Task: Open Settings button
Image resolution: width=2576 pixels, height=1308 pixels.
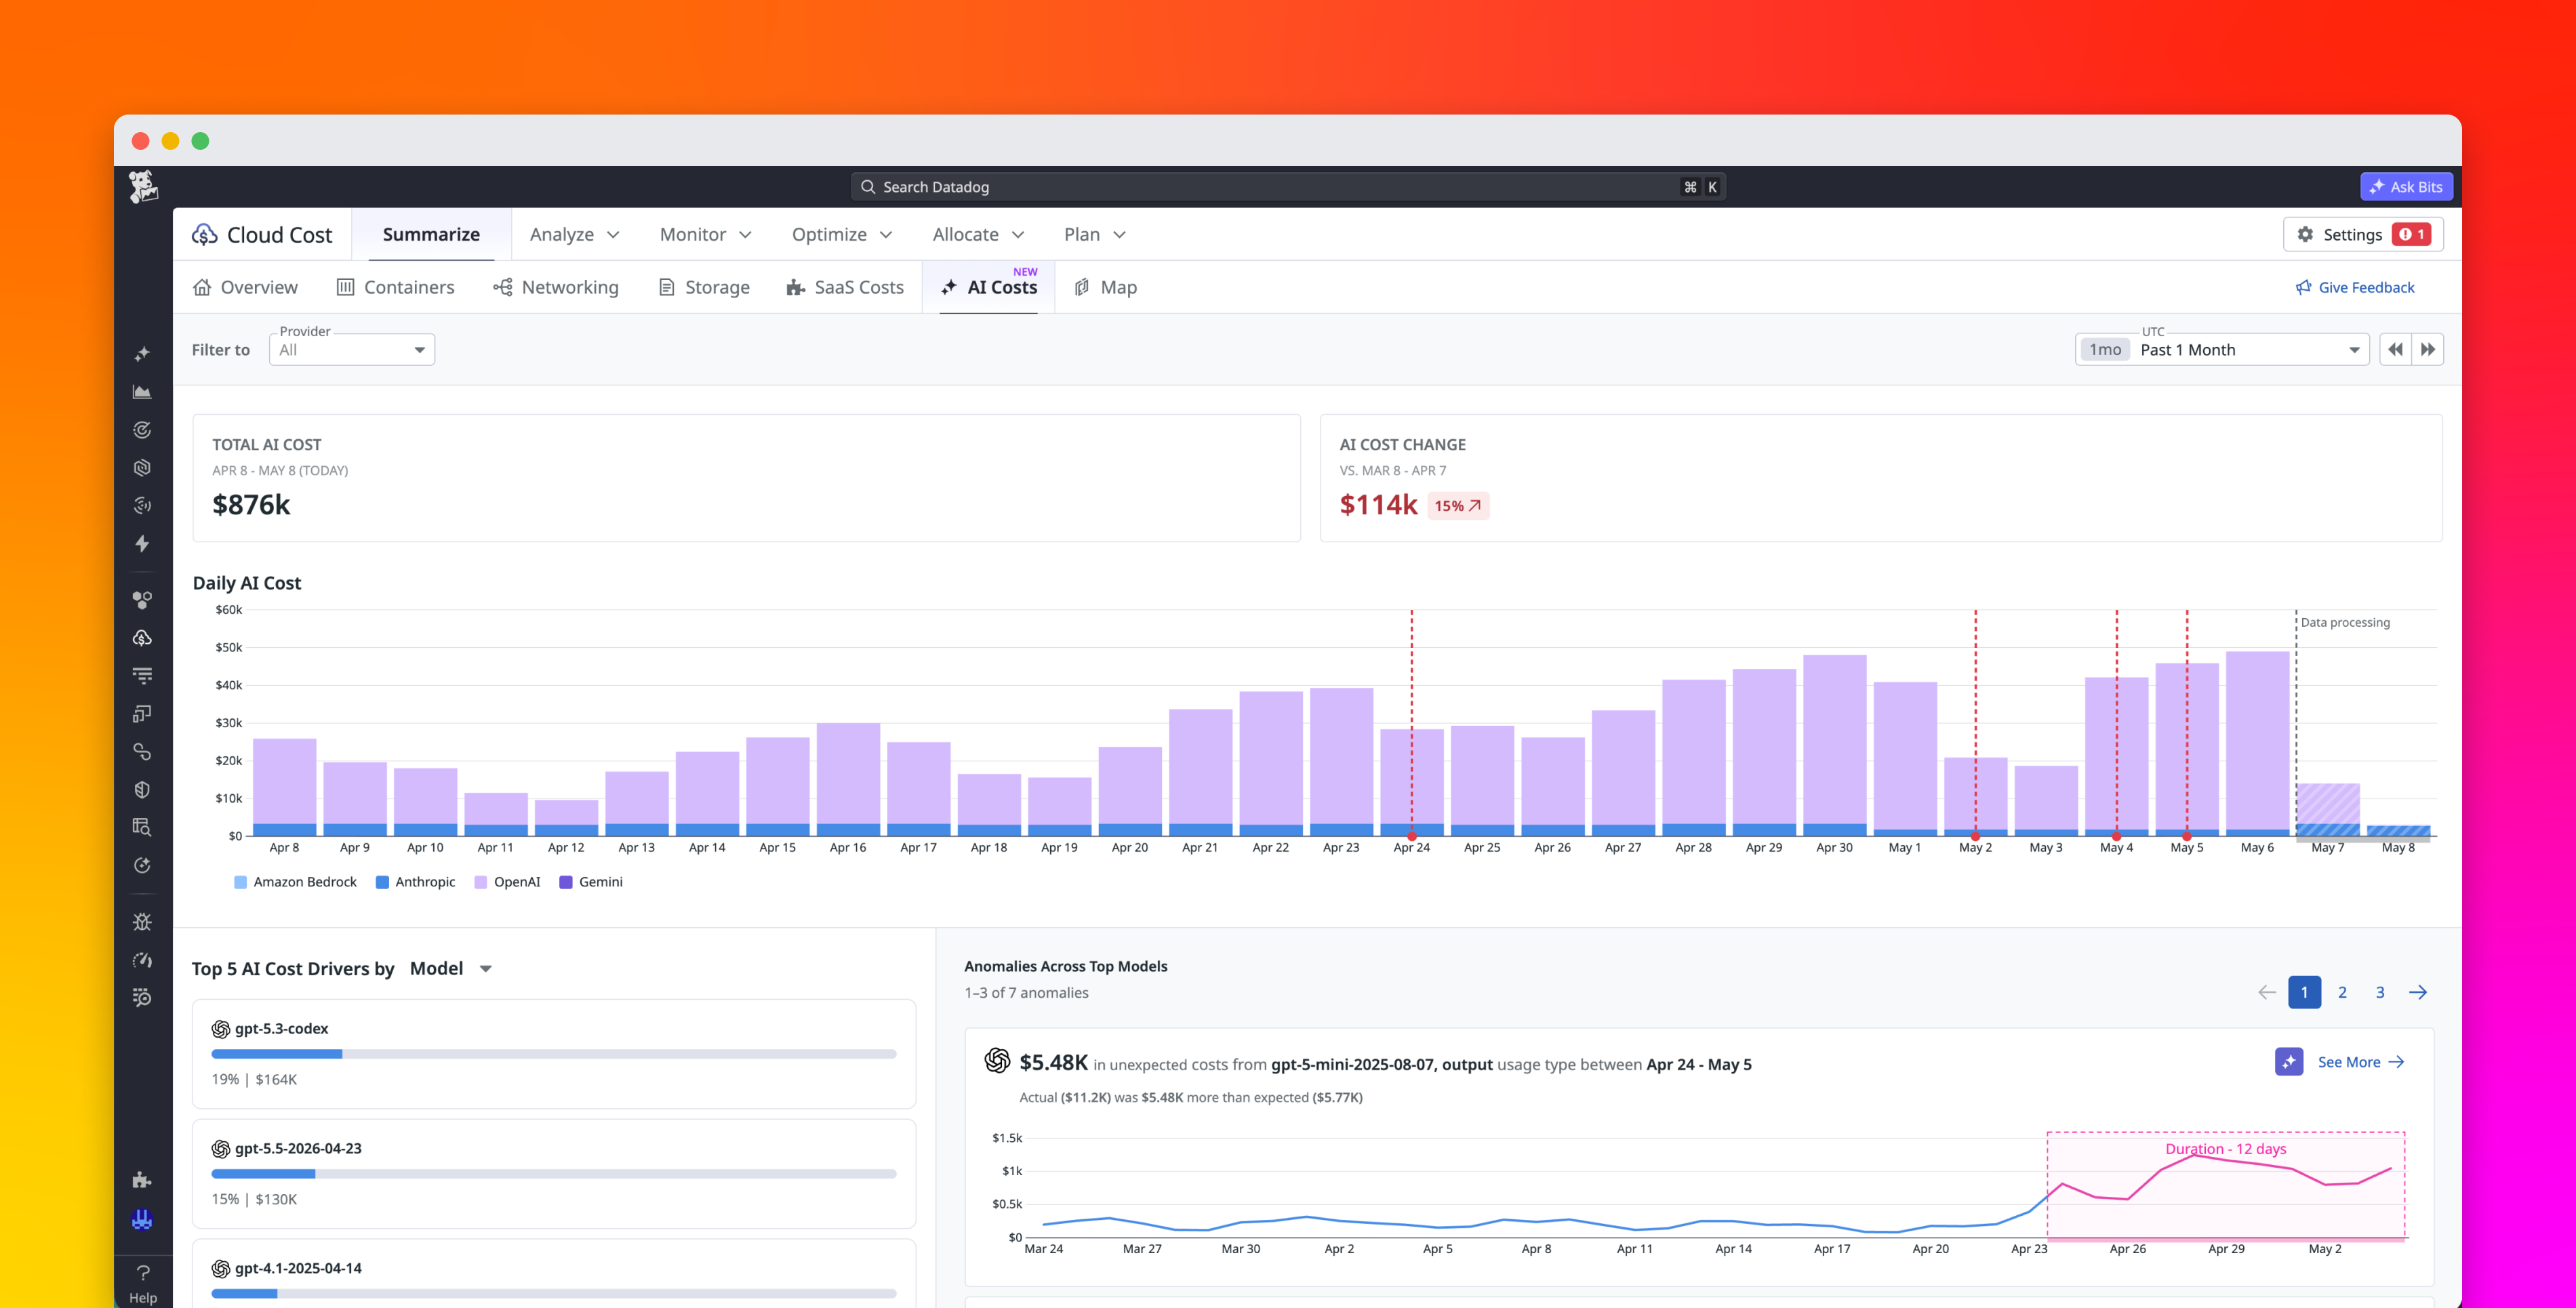Action: coord(2364,234)
